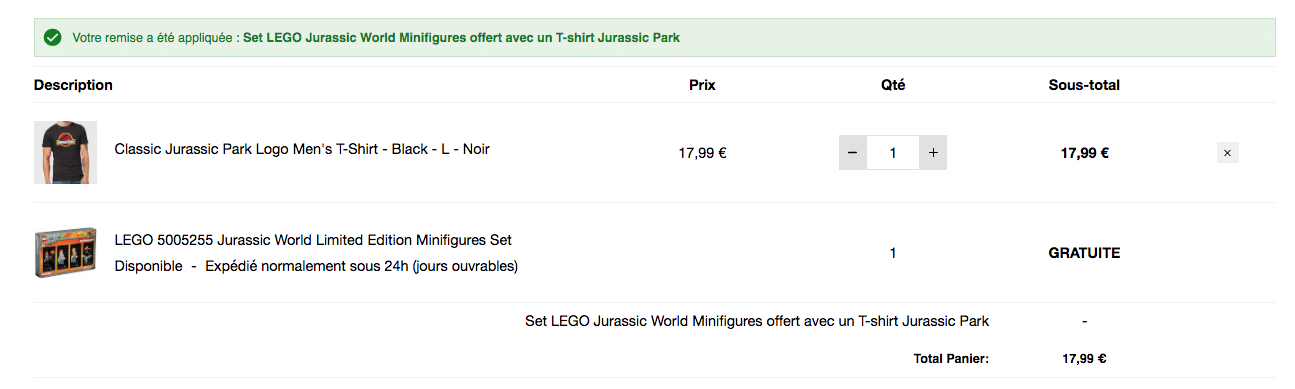The width and height of the screenshot is (1295, 389).
Task: Open the Jurassic Park T-shirt thumbnail
Action: pyautogui.click(x=65, y=152)
